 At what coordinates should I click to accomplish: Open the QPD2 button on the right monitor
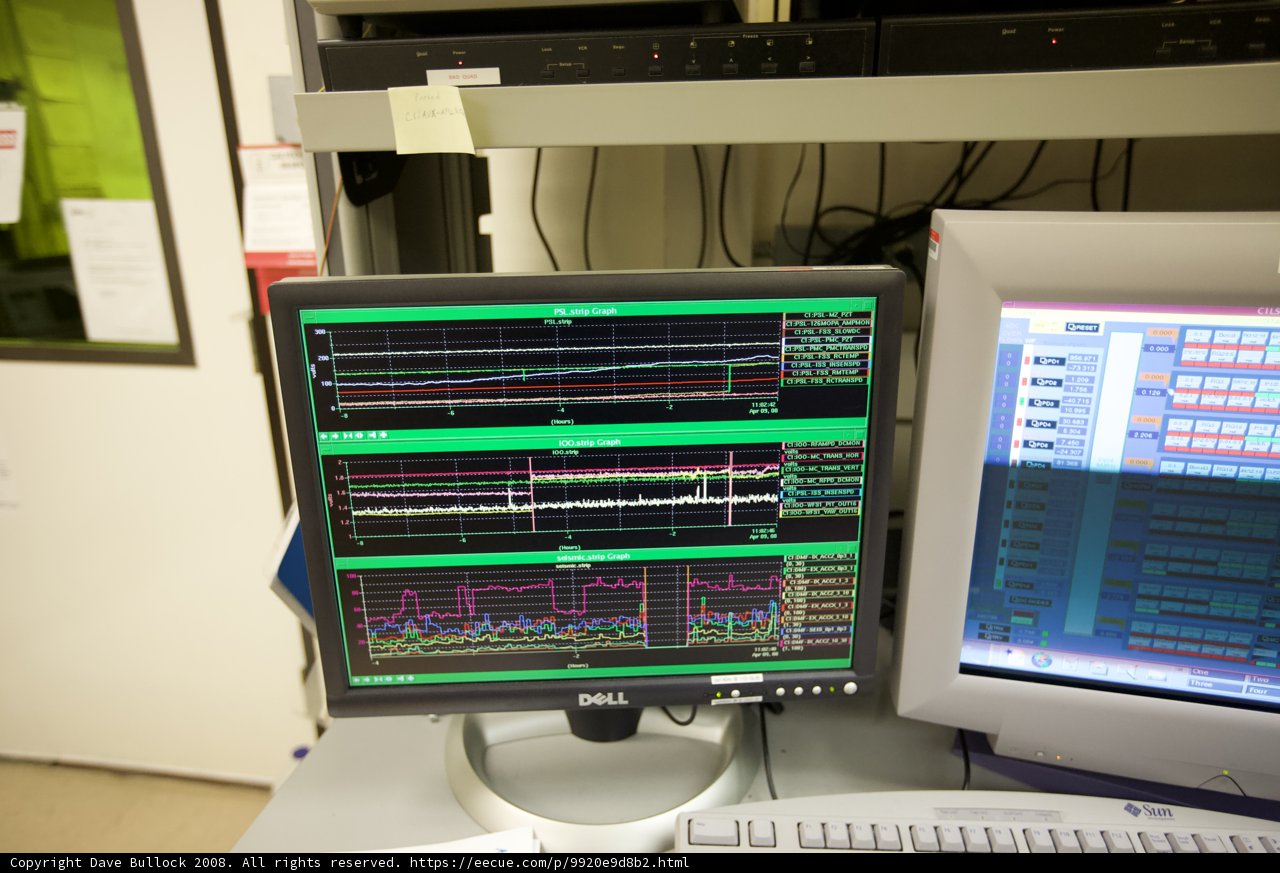pyautogui.click(x=1047, y=382)
